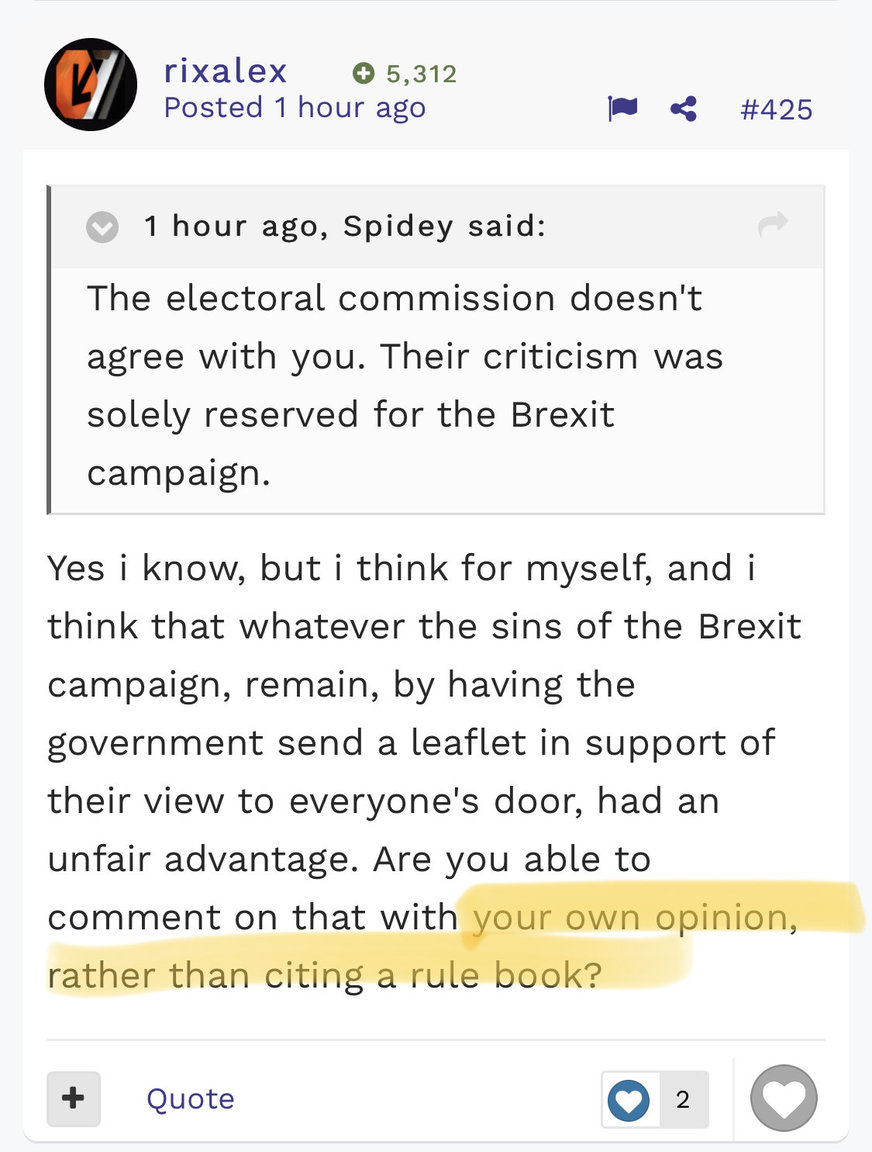Click the Quote link under the post
This screenshot has height=1152, width=872.
[190, 1098]
